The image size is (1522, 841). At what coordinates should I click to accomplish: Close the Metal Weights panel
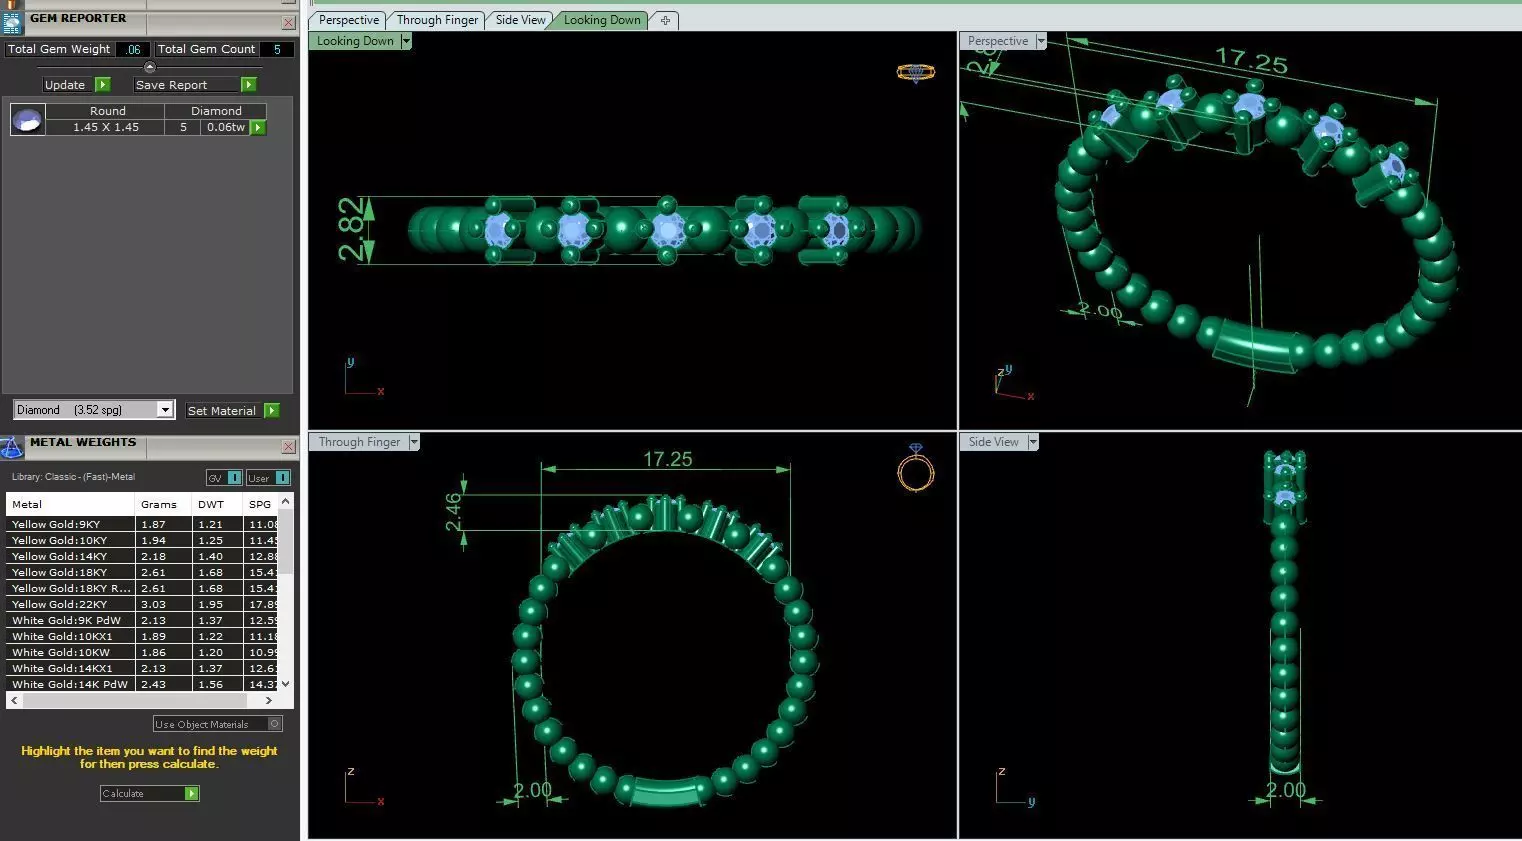click(x=288, y=446)
